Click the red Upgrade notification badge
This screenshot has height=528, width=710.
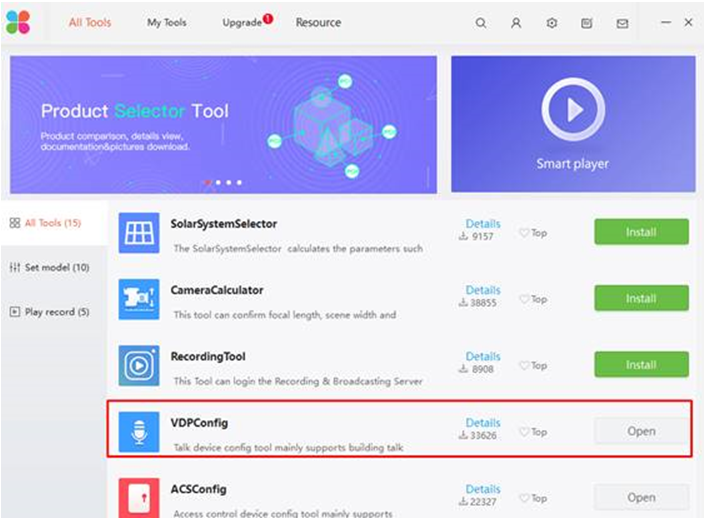(268, 18)
